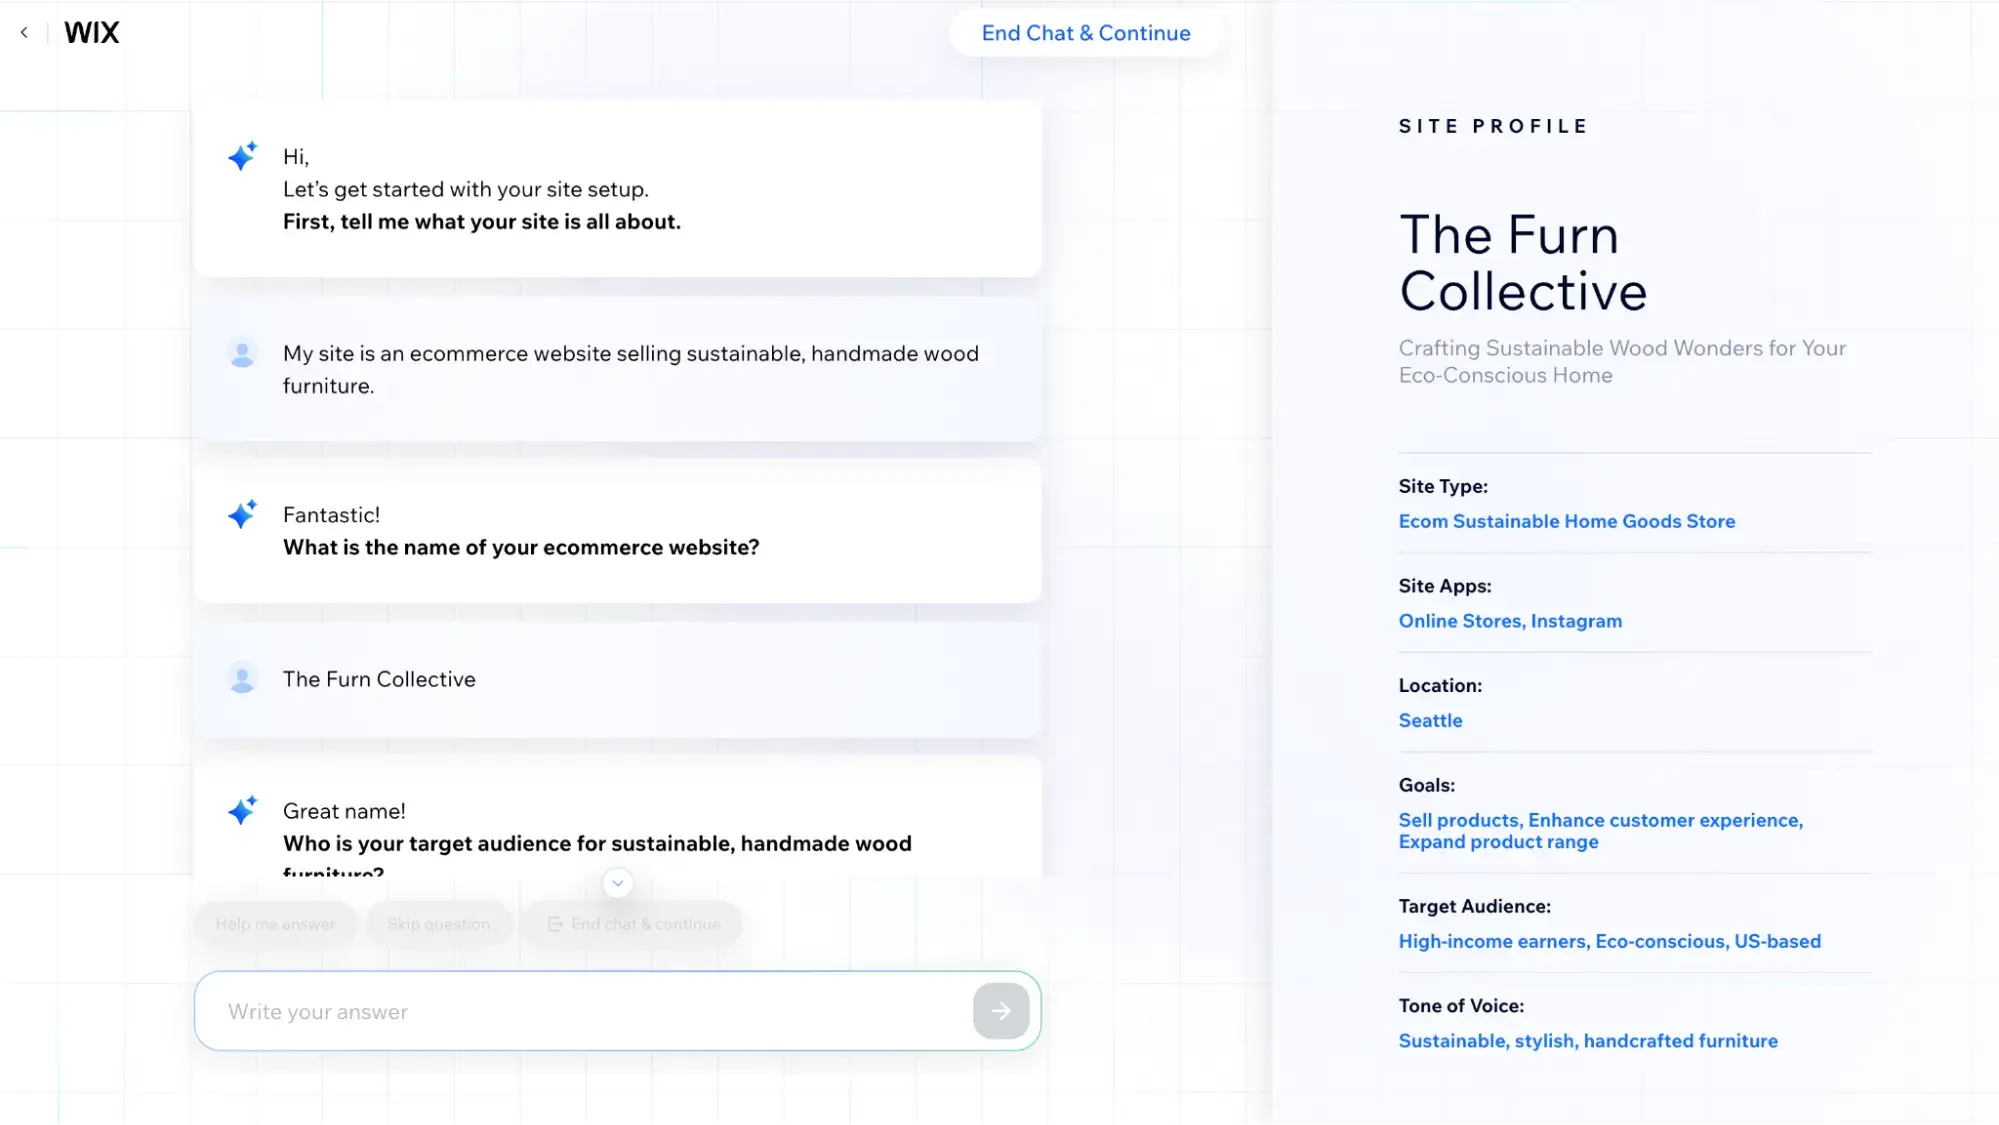Click the user avatar beside the ecommerce message
This screenshot has height=1125, width=1999.
(242, 353)
